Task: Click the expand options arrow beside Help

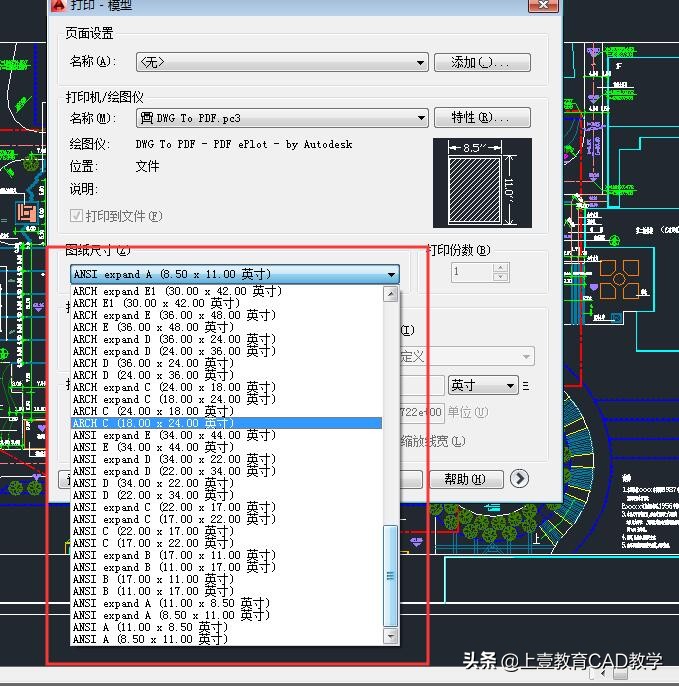Action: click(519, 479)
